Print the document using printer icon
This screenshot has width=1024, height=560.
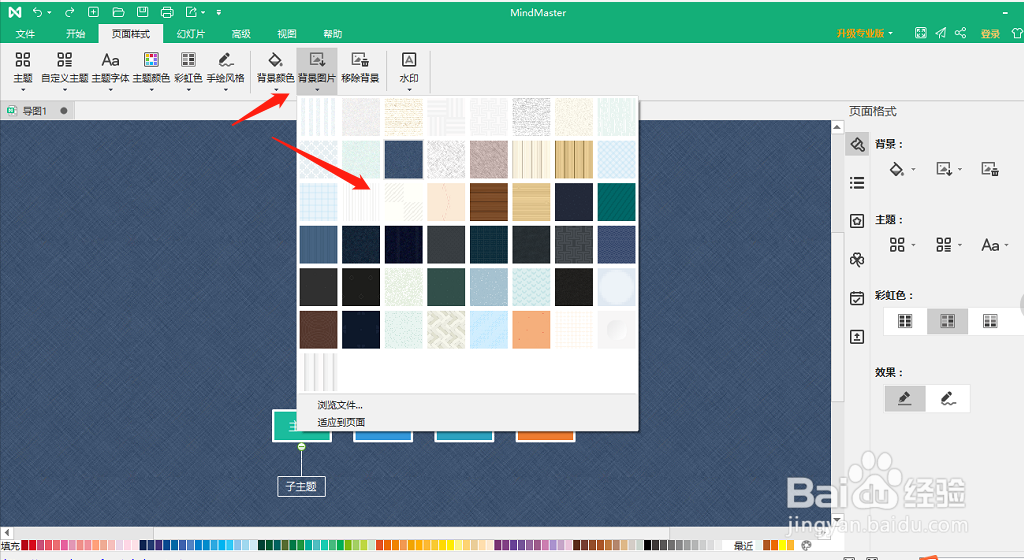pyautogui.click(x=167, y=12)
